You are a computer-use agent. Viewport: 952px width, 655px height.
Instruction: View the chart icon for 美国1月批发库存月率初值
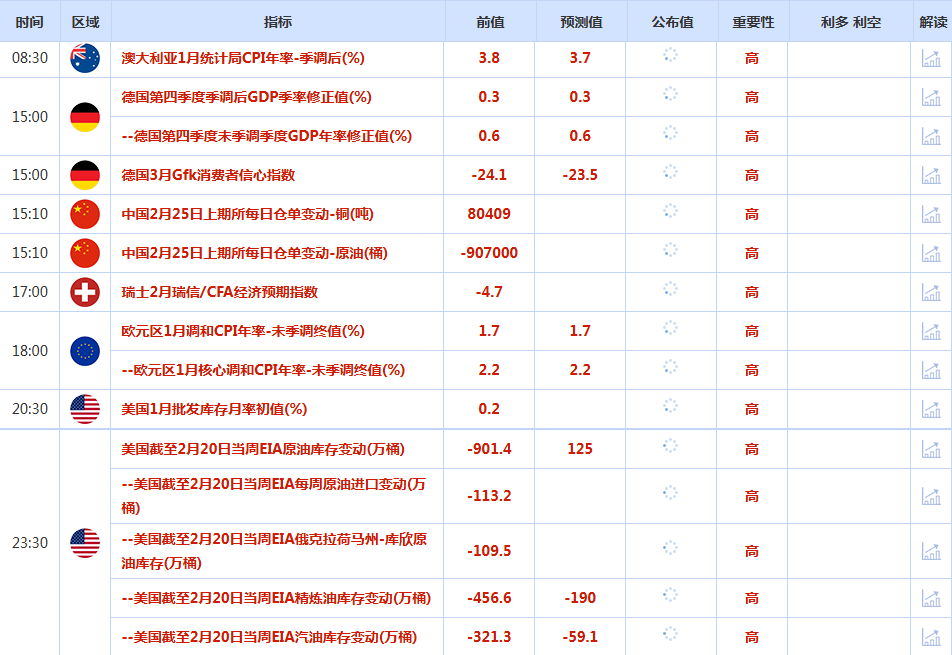(x=931, y=409)
